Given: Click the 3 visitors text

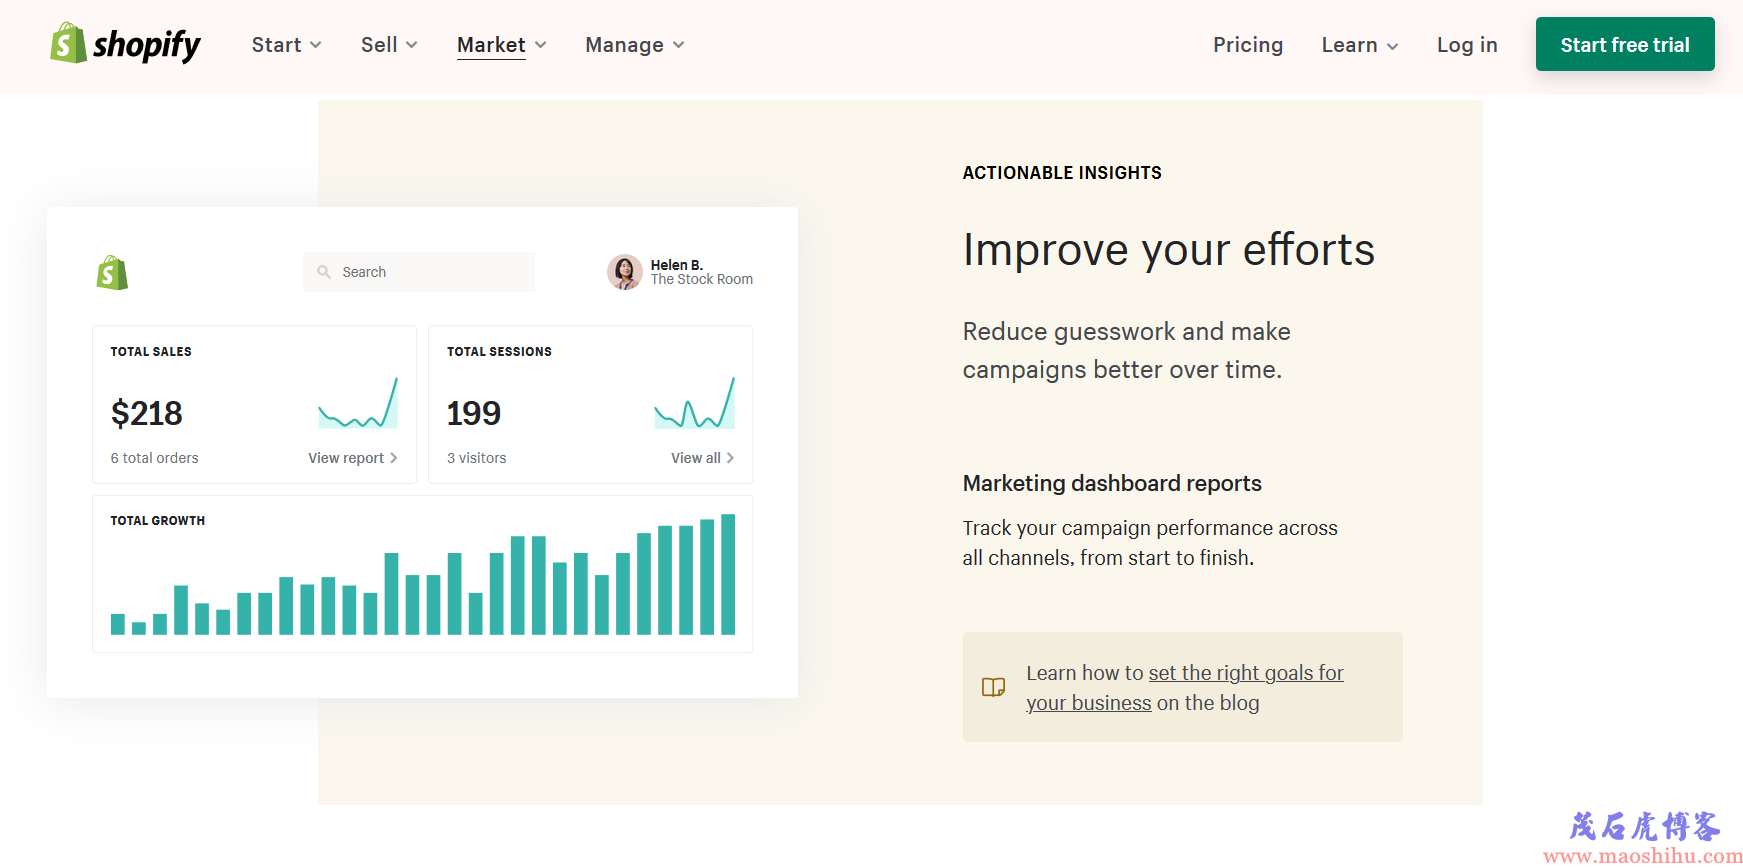Looking at the screenshot, I should pyautogui.click(x=476, y=458).
